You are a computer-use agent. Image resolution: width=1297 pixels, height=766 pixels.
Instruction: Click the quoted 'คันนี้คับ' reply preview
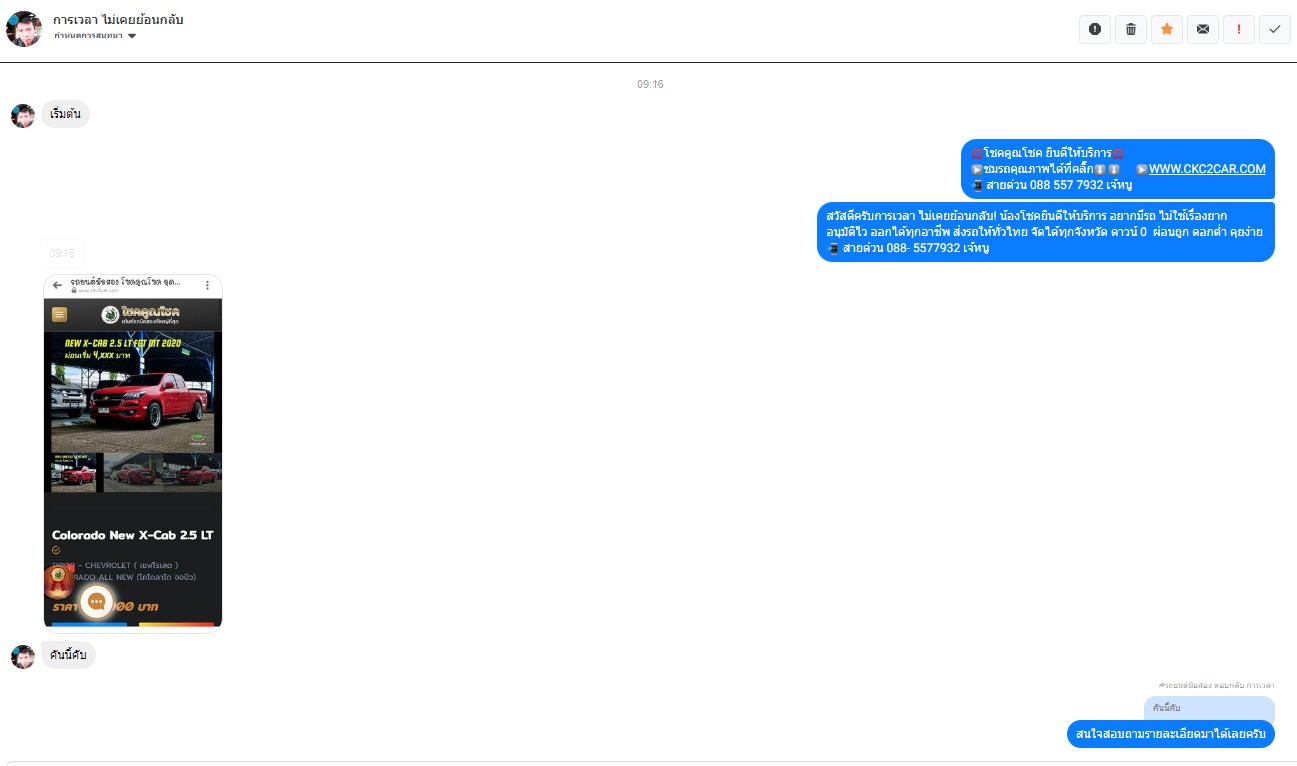coord(1209,708)
